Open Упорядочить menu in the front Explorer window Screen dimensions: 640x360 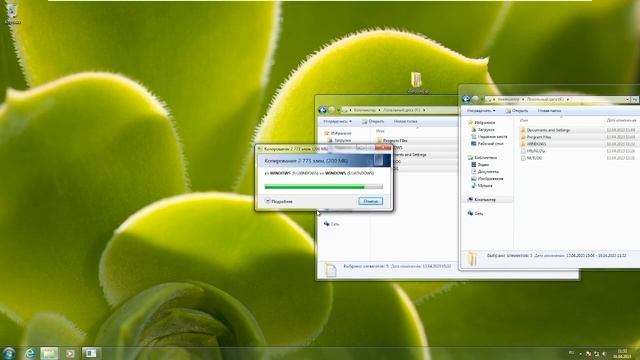[x=481, y=111]
